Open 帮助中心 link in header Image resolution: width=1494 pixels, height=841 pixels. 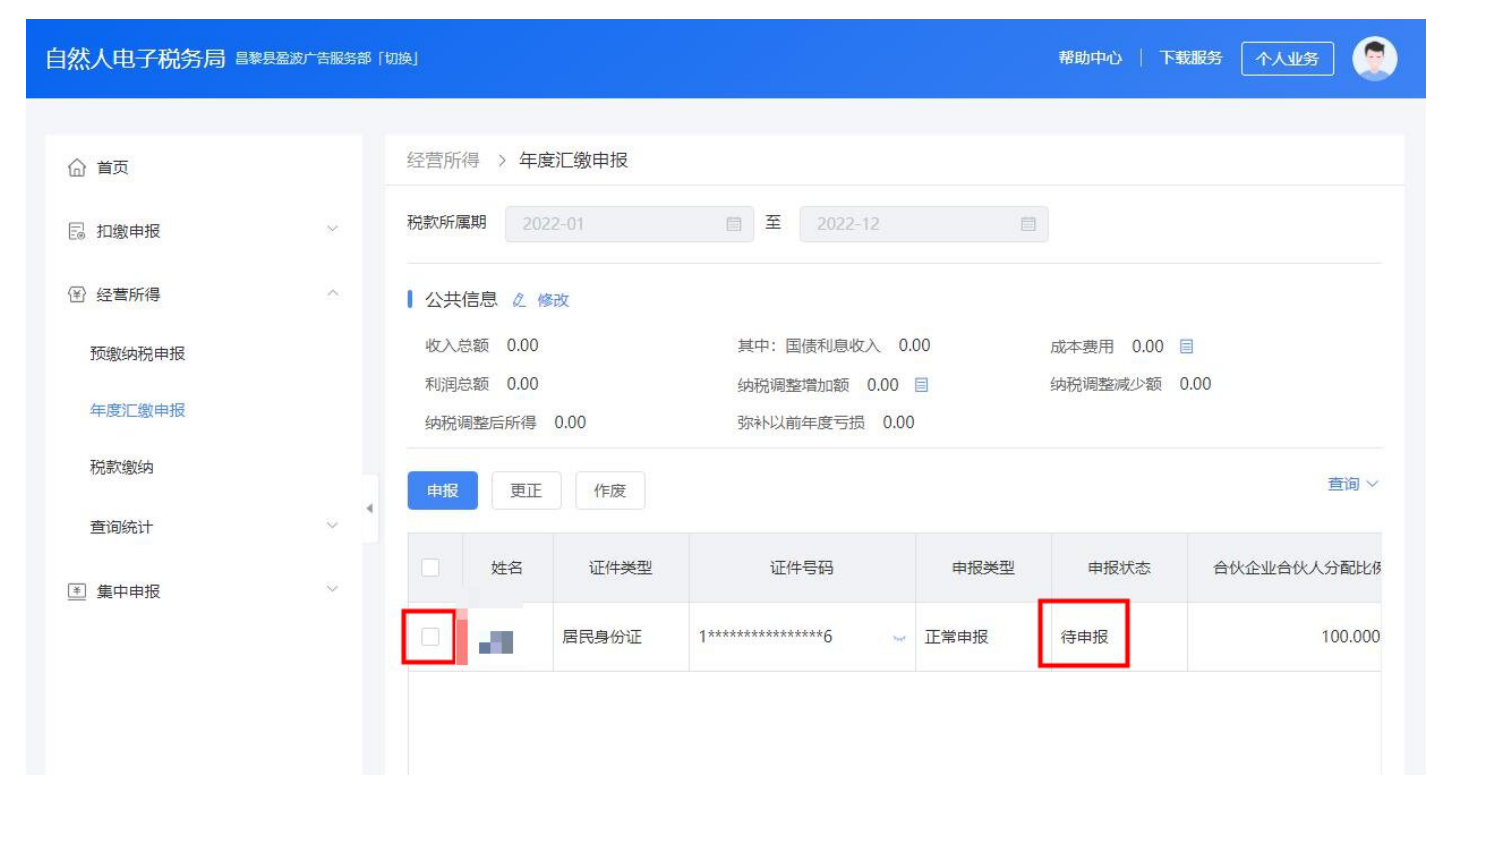pyautogui.click(x=1090, y=58)
